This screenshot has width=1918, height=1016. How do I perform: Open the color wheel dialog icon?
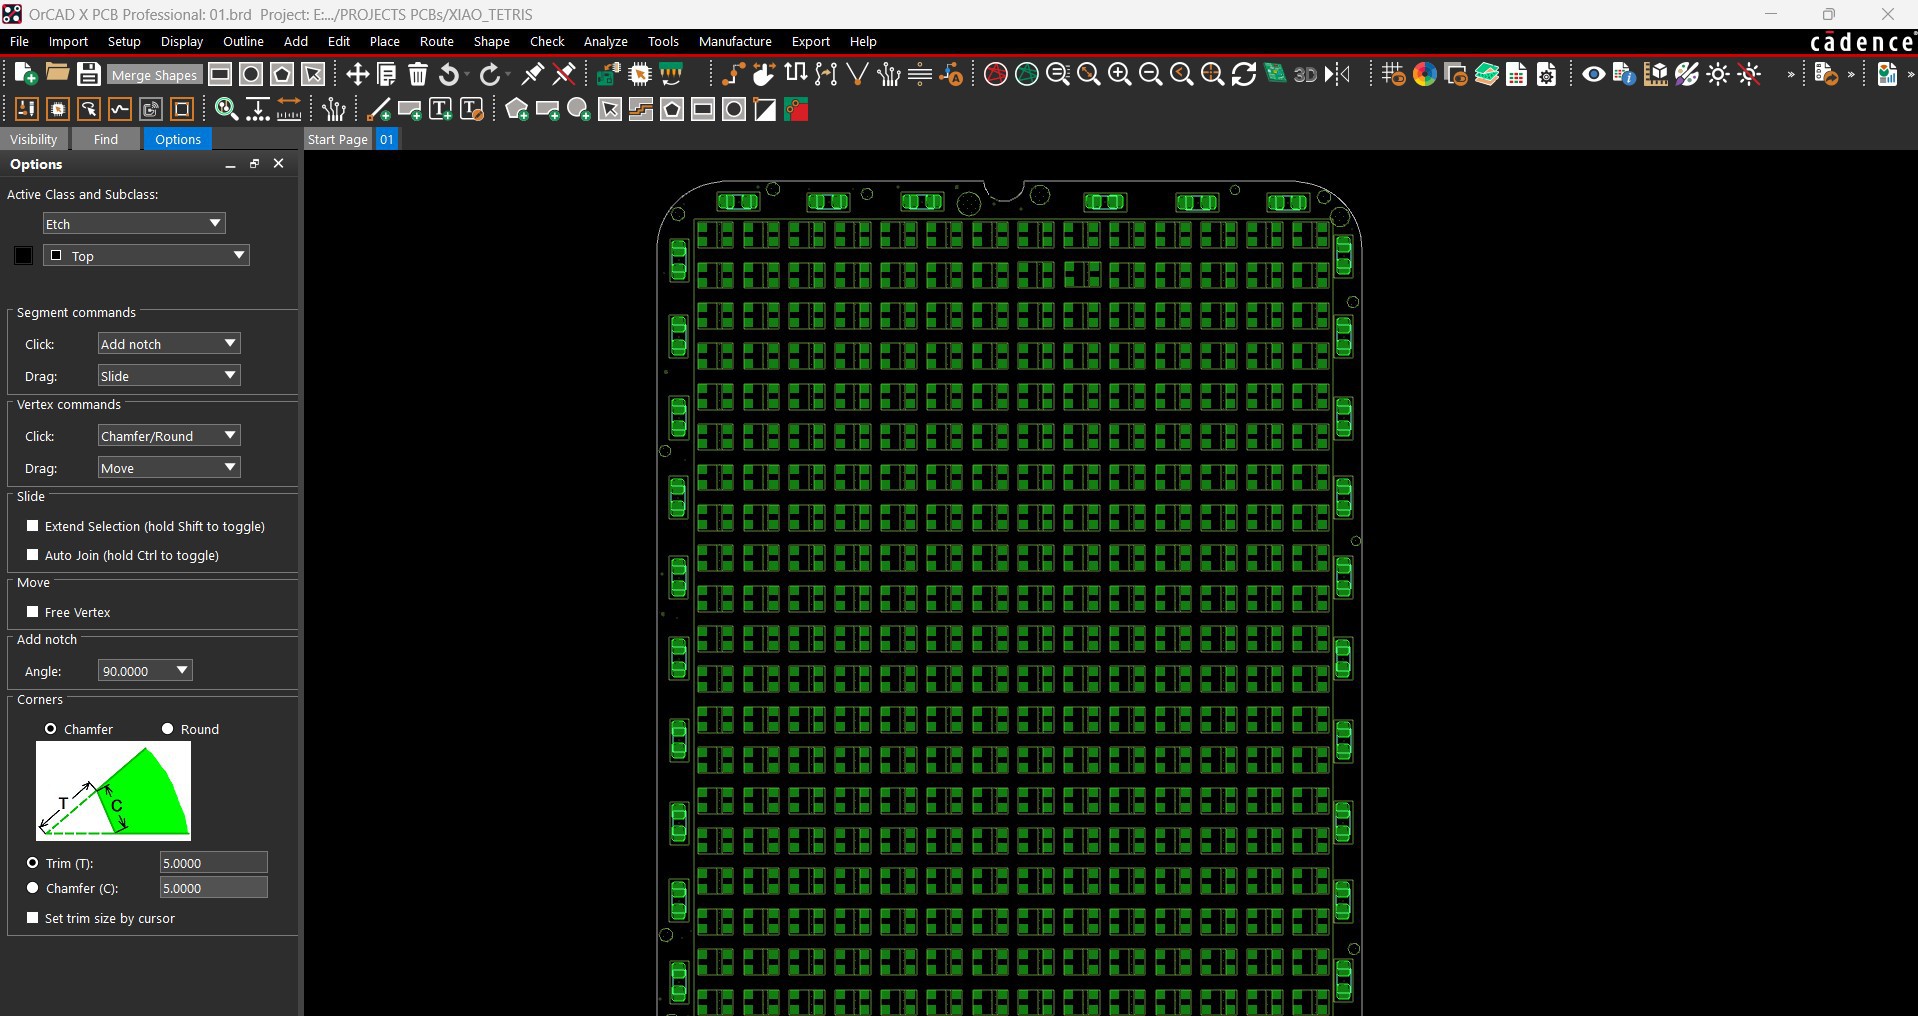(1424, 74)
